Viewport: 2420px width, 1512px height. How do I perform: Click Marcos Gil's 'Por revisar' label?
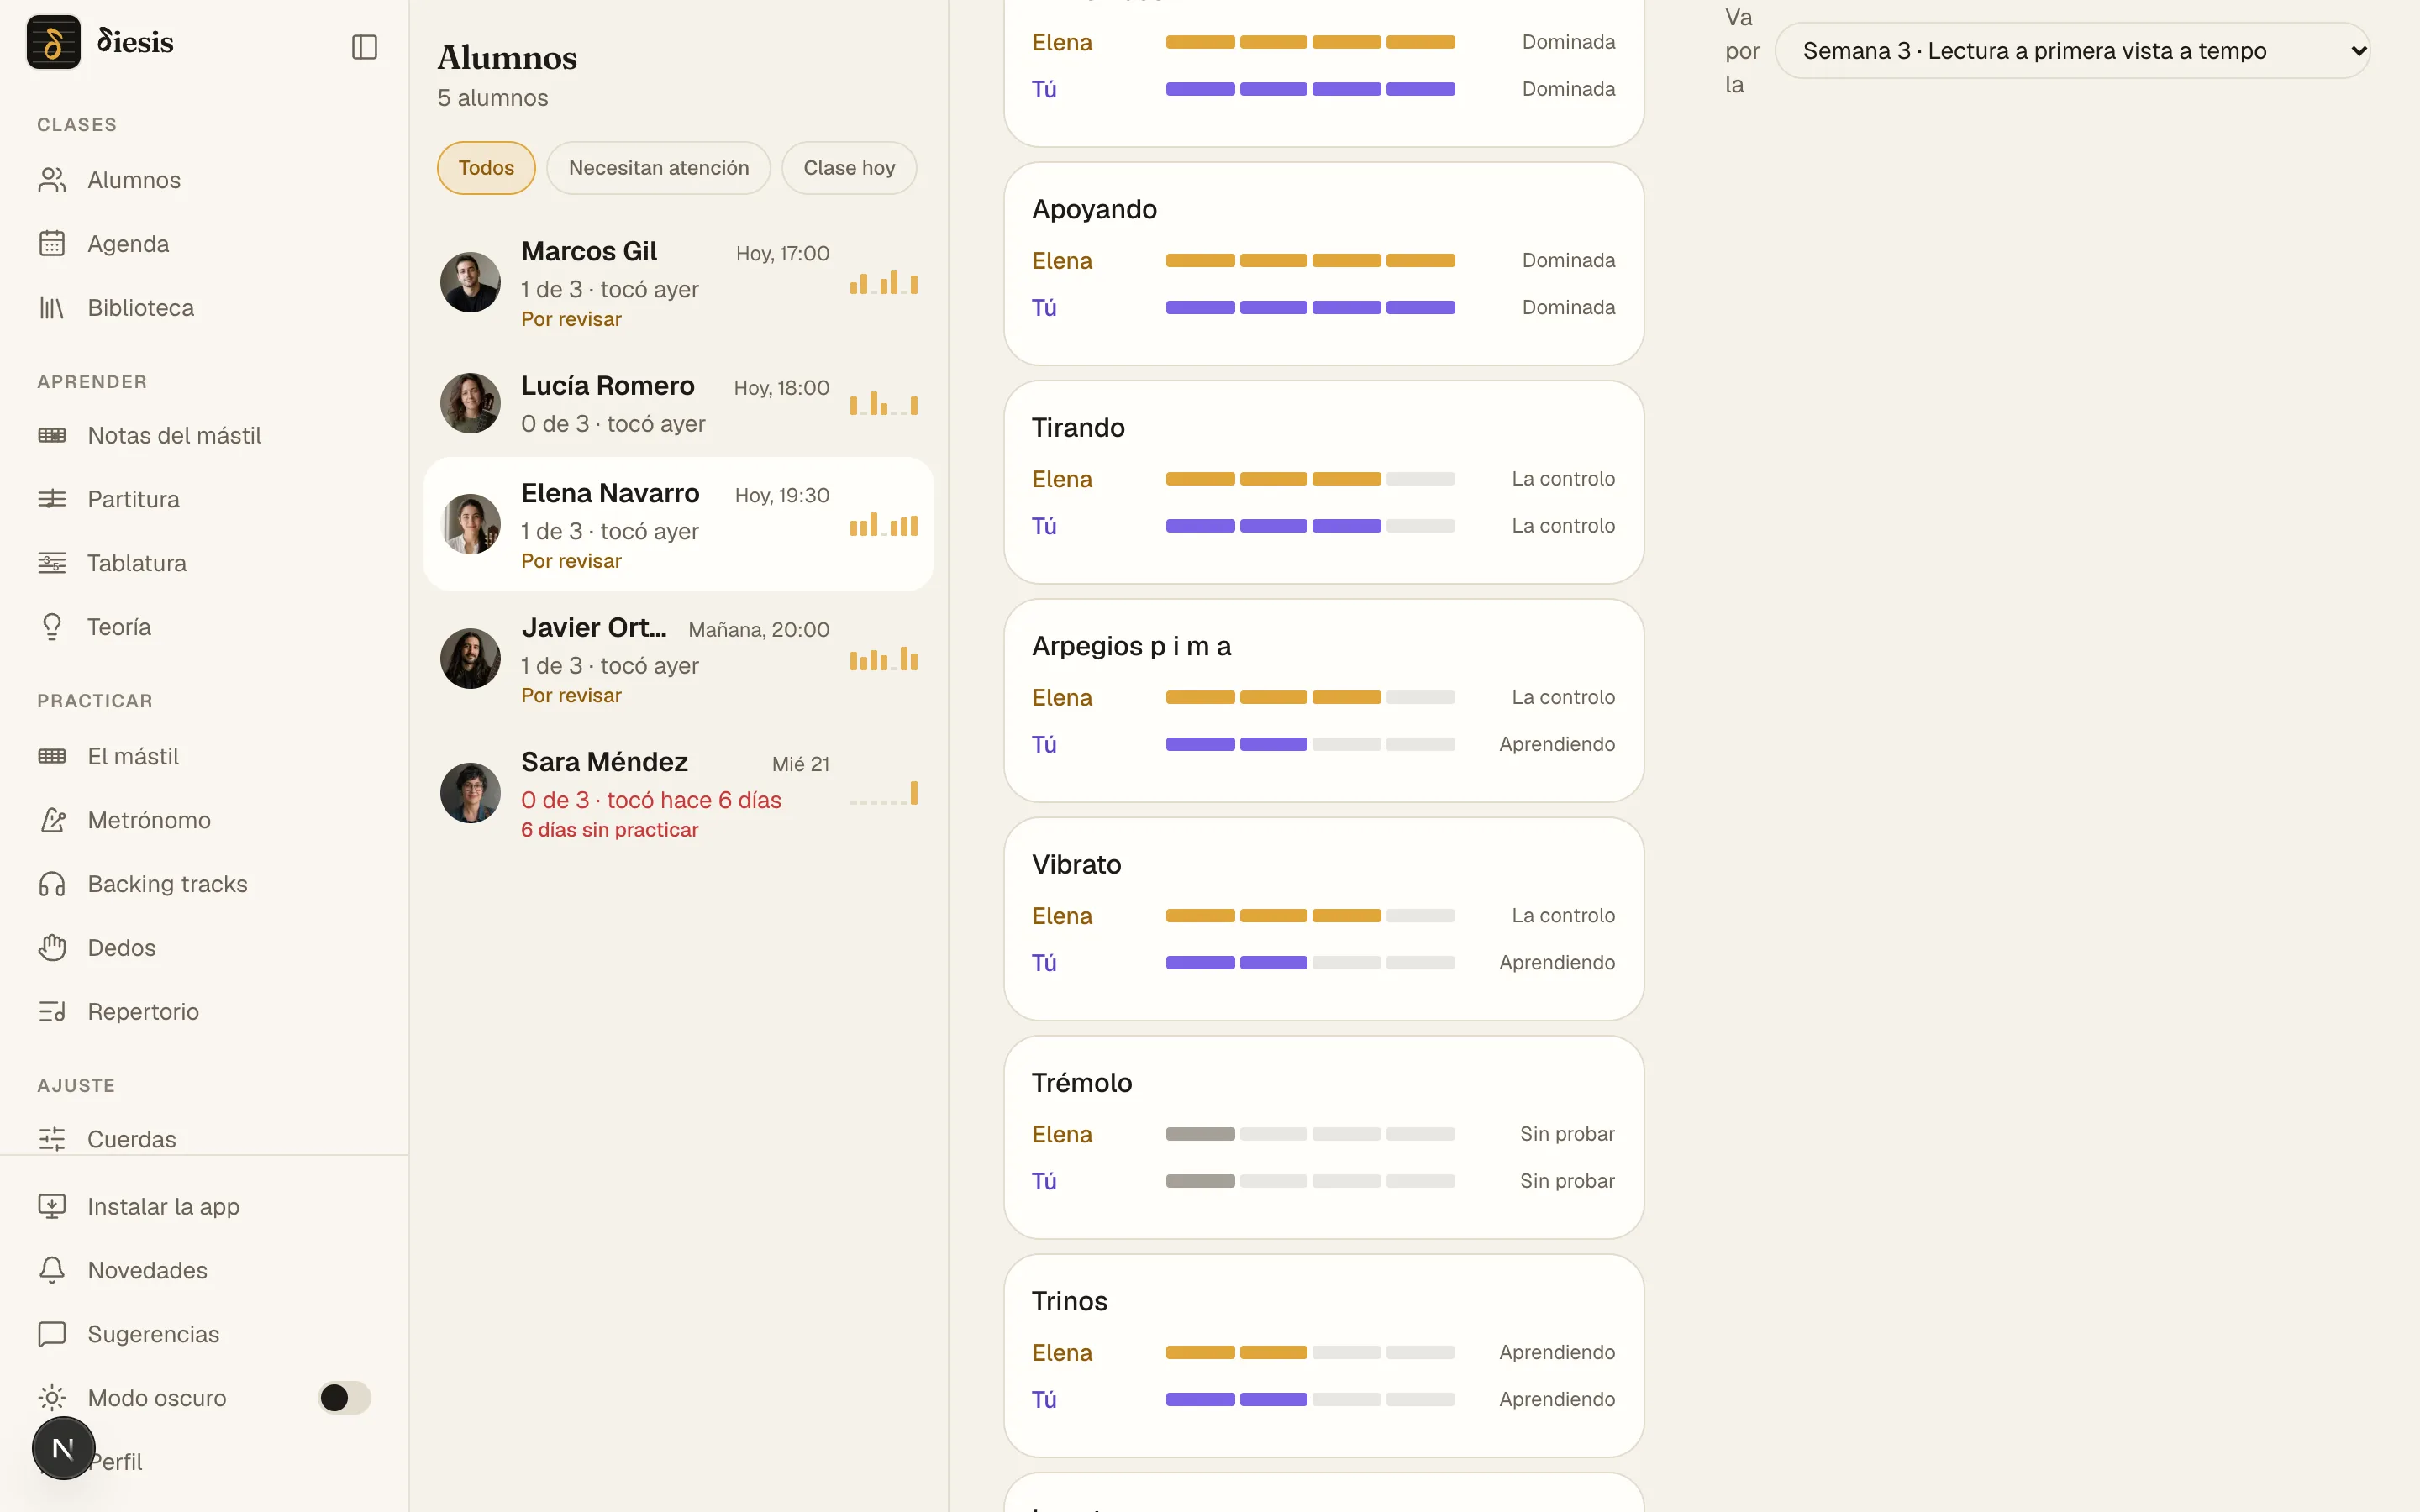(571, 319)
